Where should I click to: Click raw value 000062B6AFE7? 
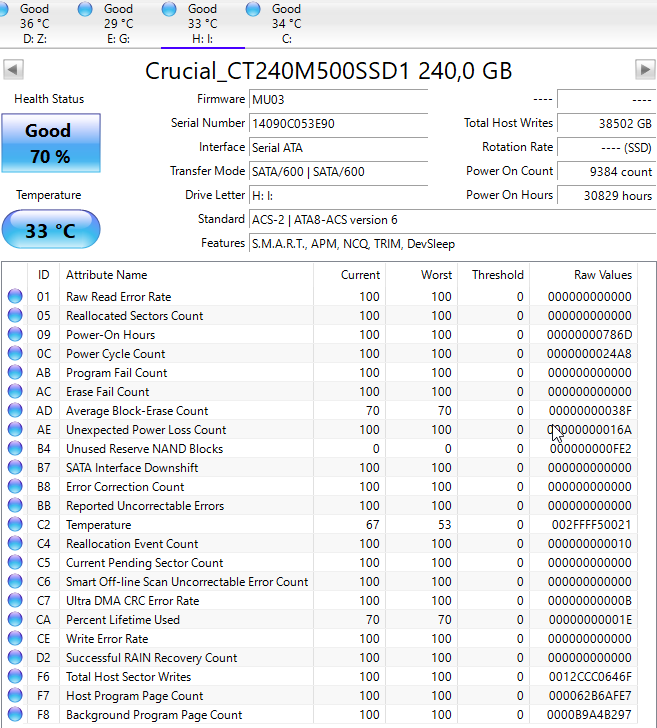pyautogui.click(x=590, y=696)
